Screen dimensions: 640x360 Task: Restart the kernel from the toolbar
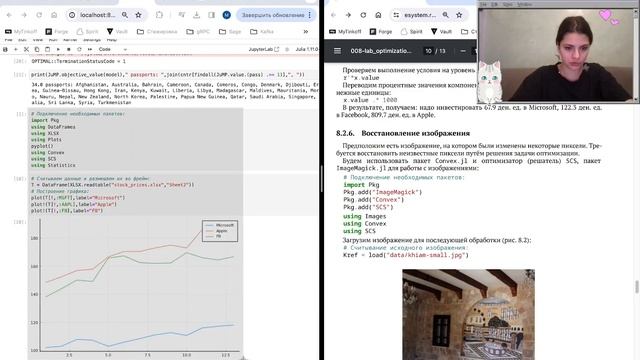pos(79,49)
